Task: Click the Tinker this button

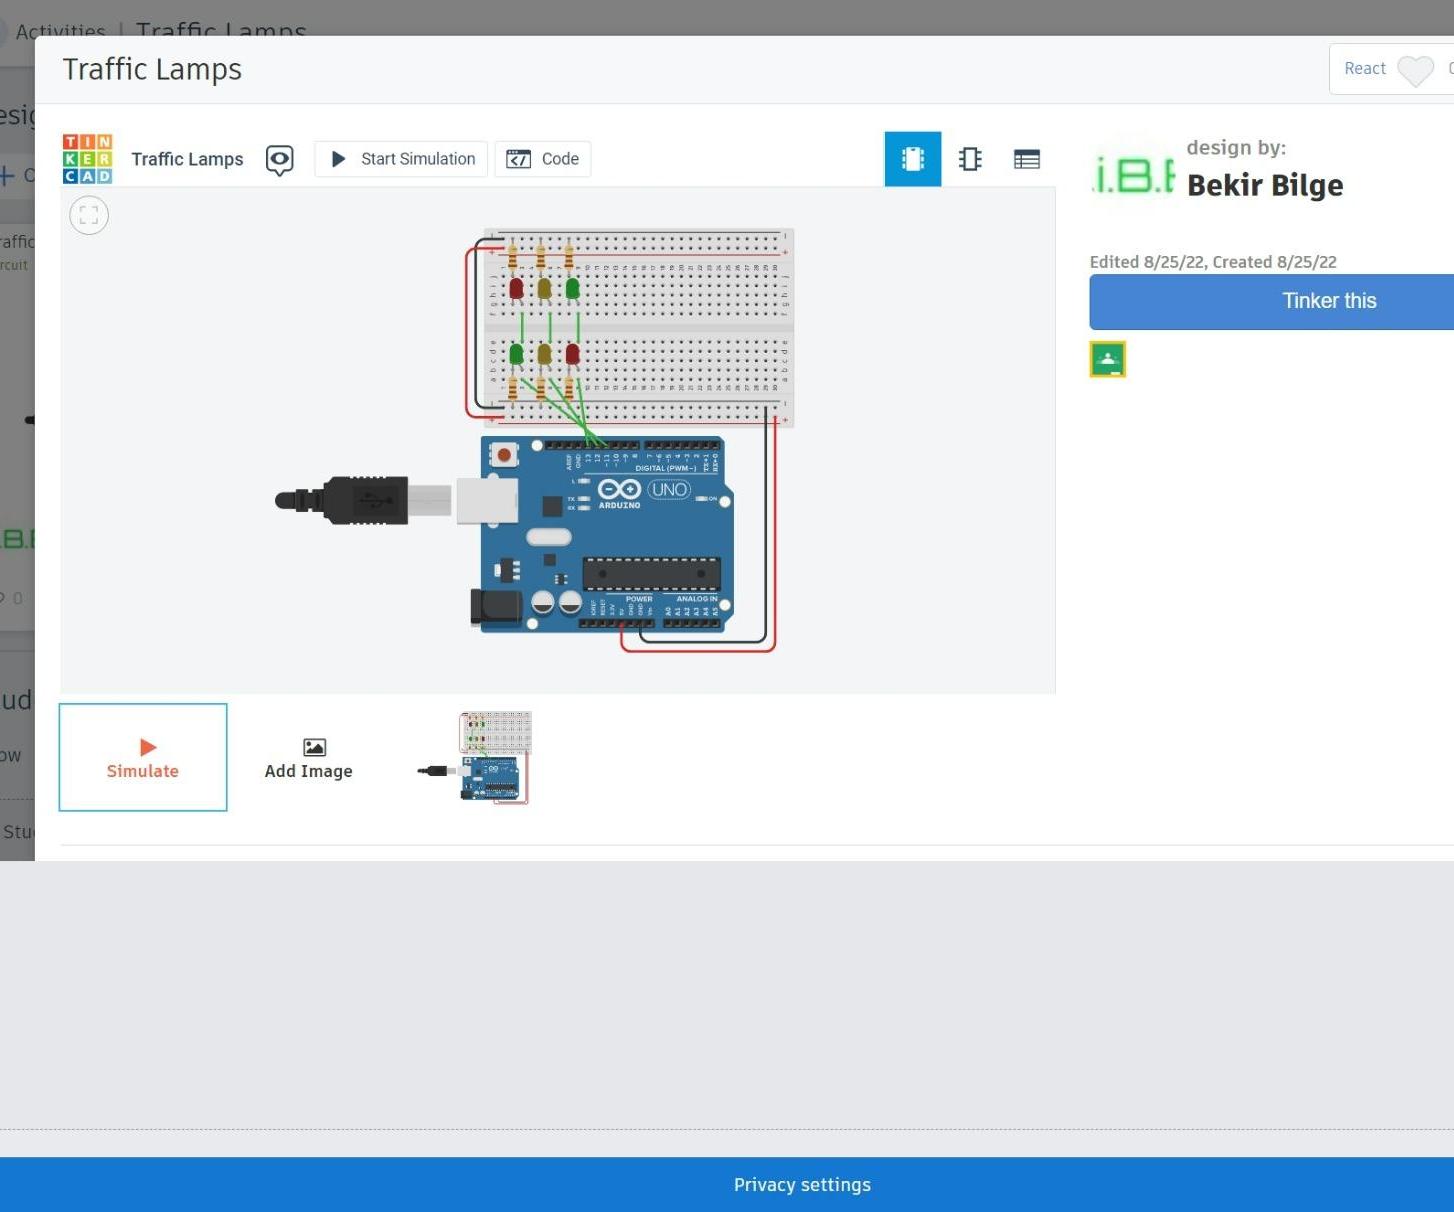Action: [1328, 301]
